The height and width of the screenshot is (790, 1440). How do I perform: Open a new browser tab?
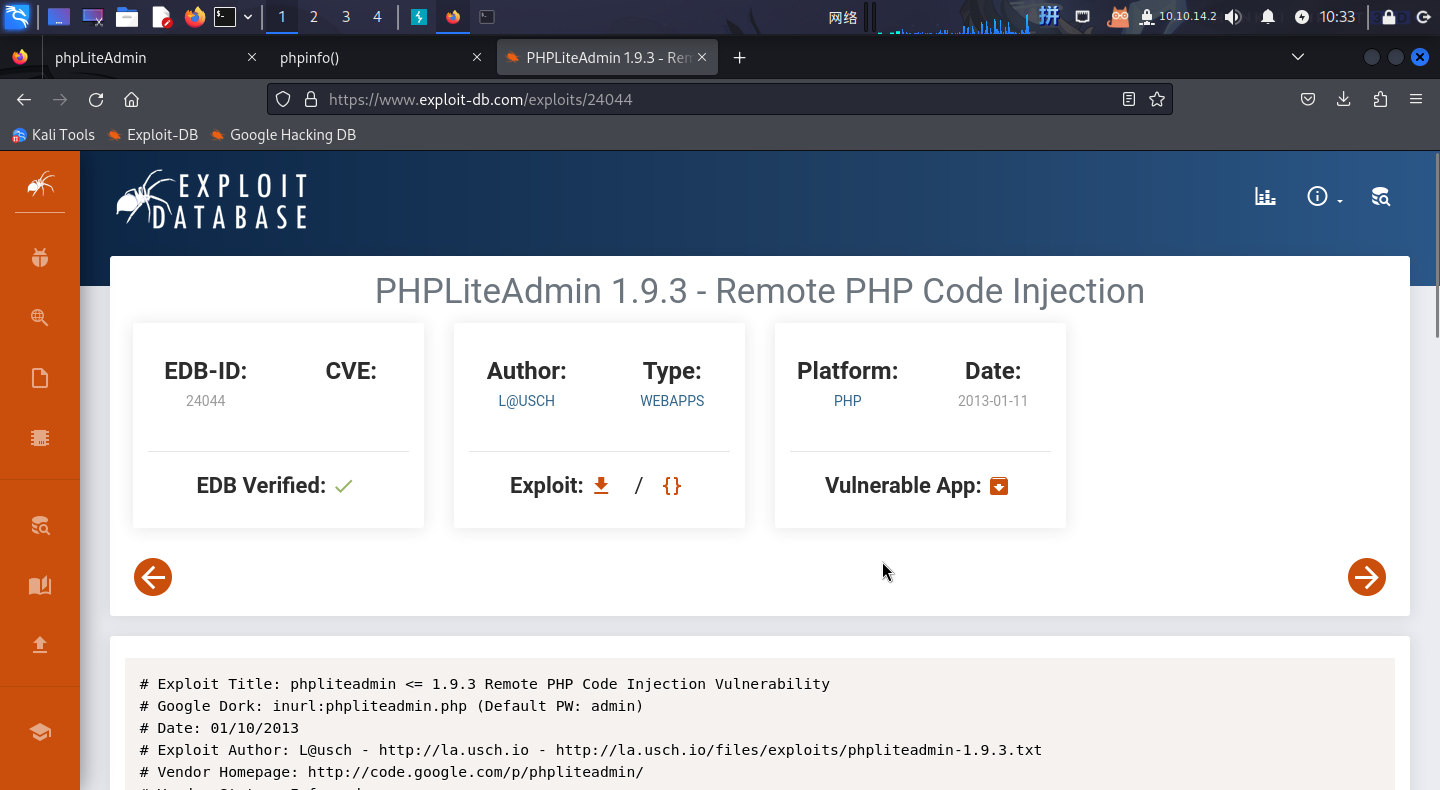(739, 58)
